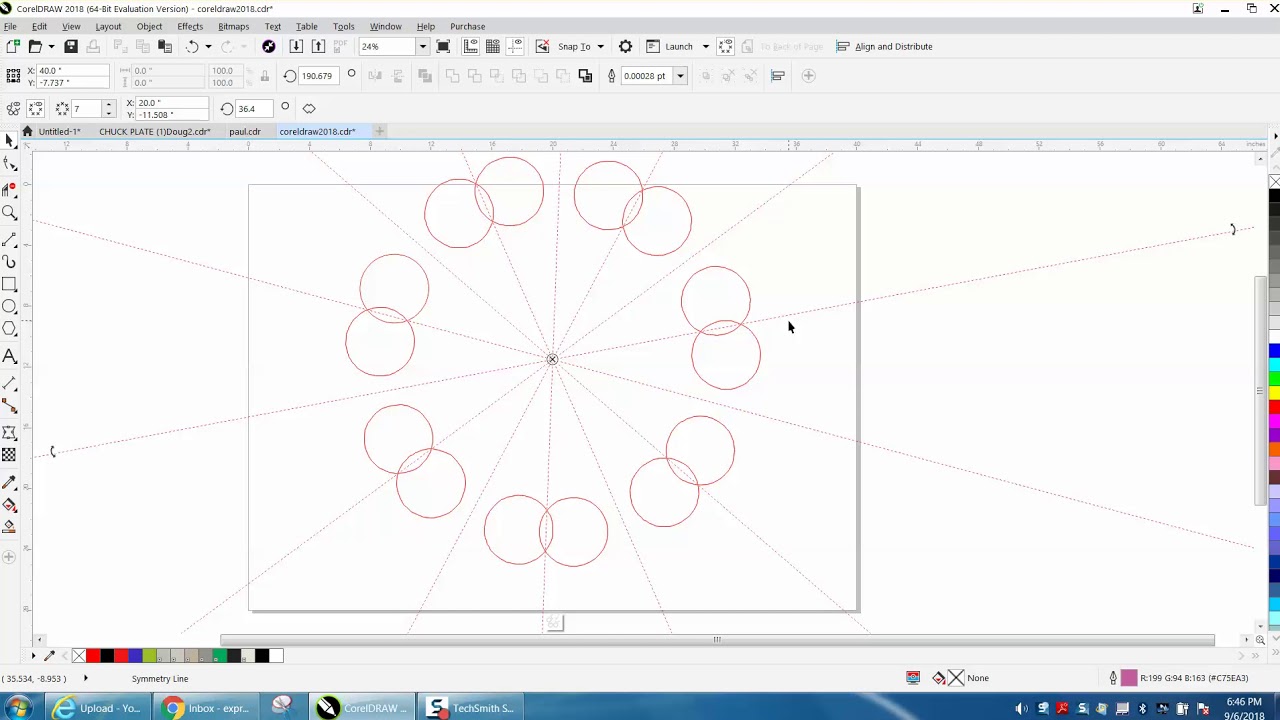The image size is (1280, 720).
Task: Activate the Text tool
Action: 10,356
